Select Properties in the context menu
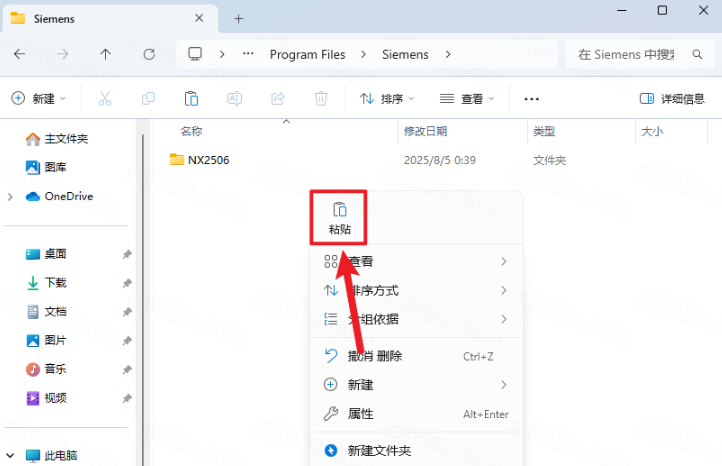The width and height of the screenshot is (722, 466). pyautogui.click(x=360, y=414)
